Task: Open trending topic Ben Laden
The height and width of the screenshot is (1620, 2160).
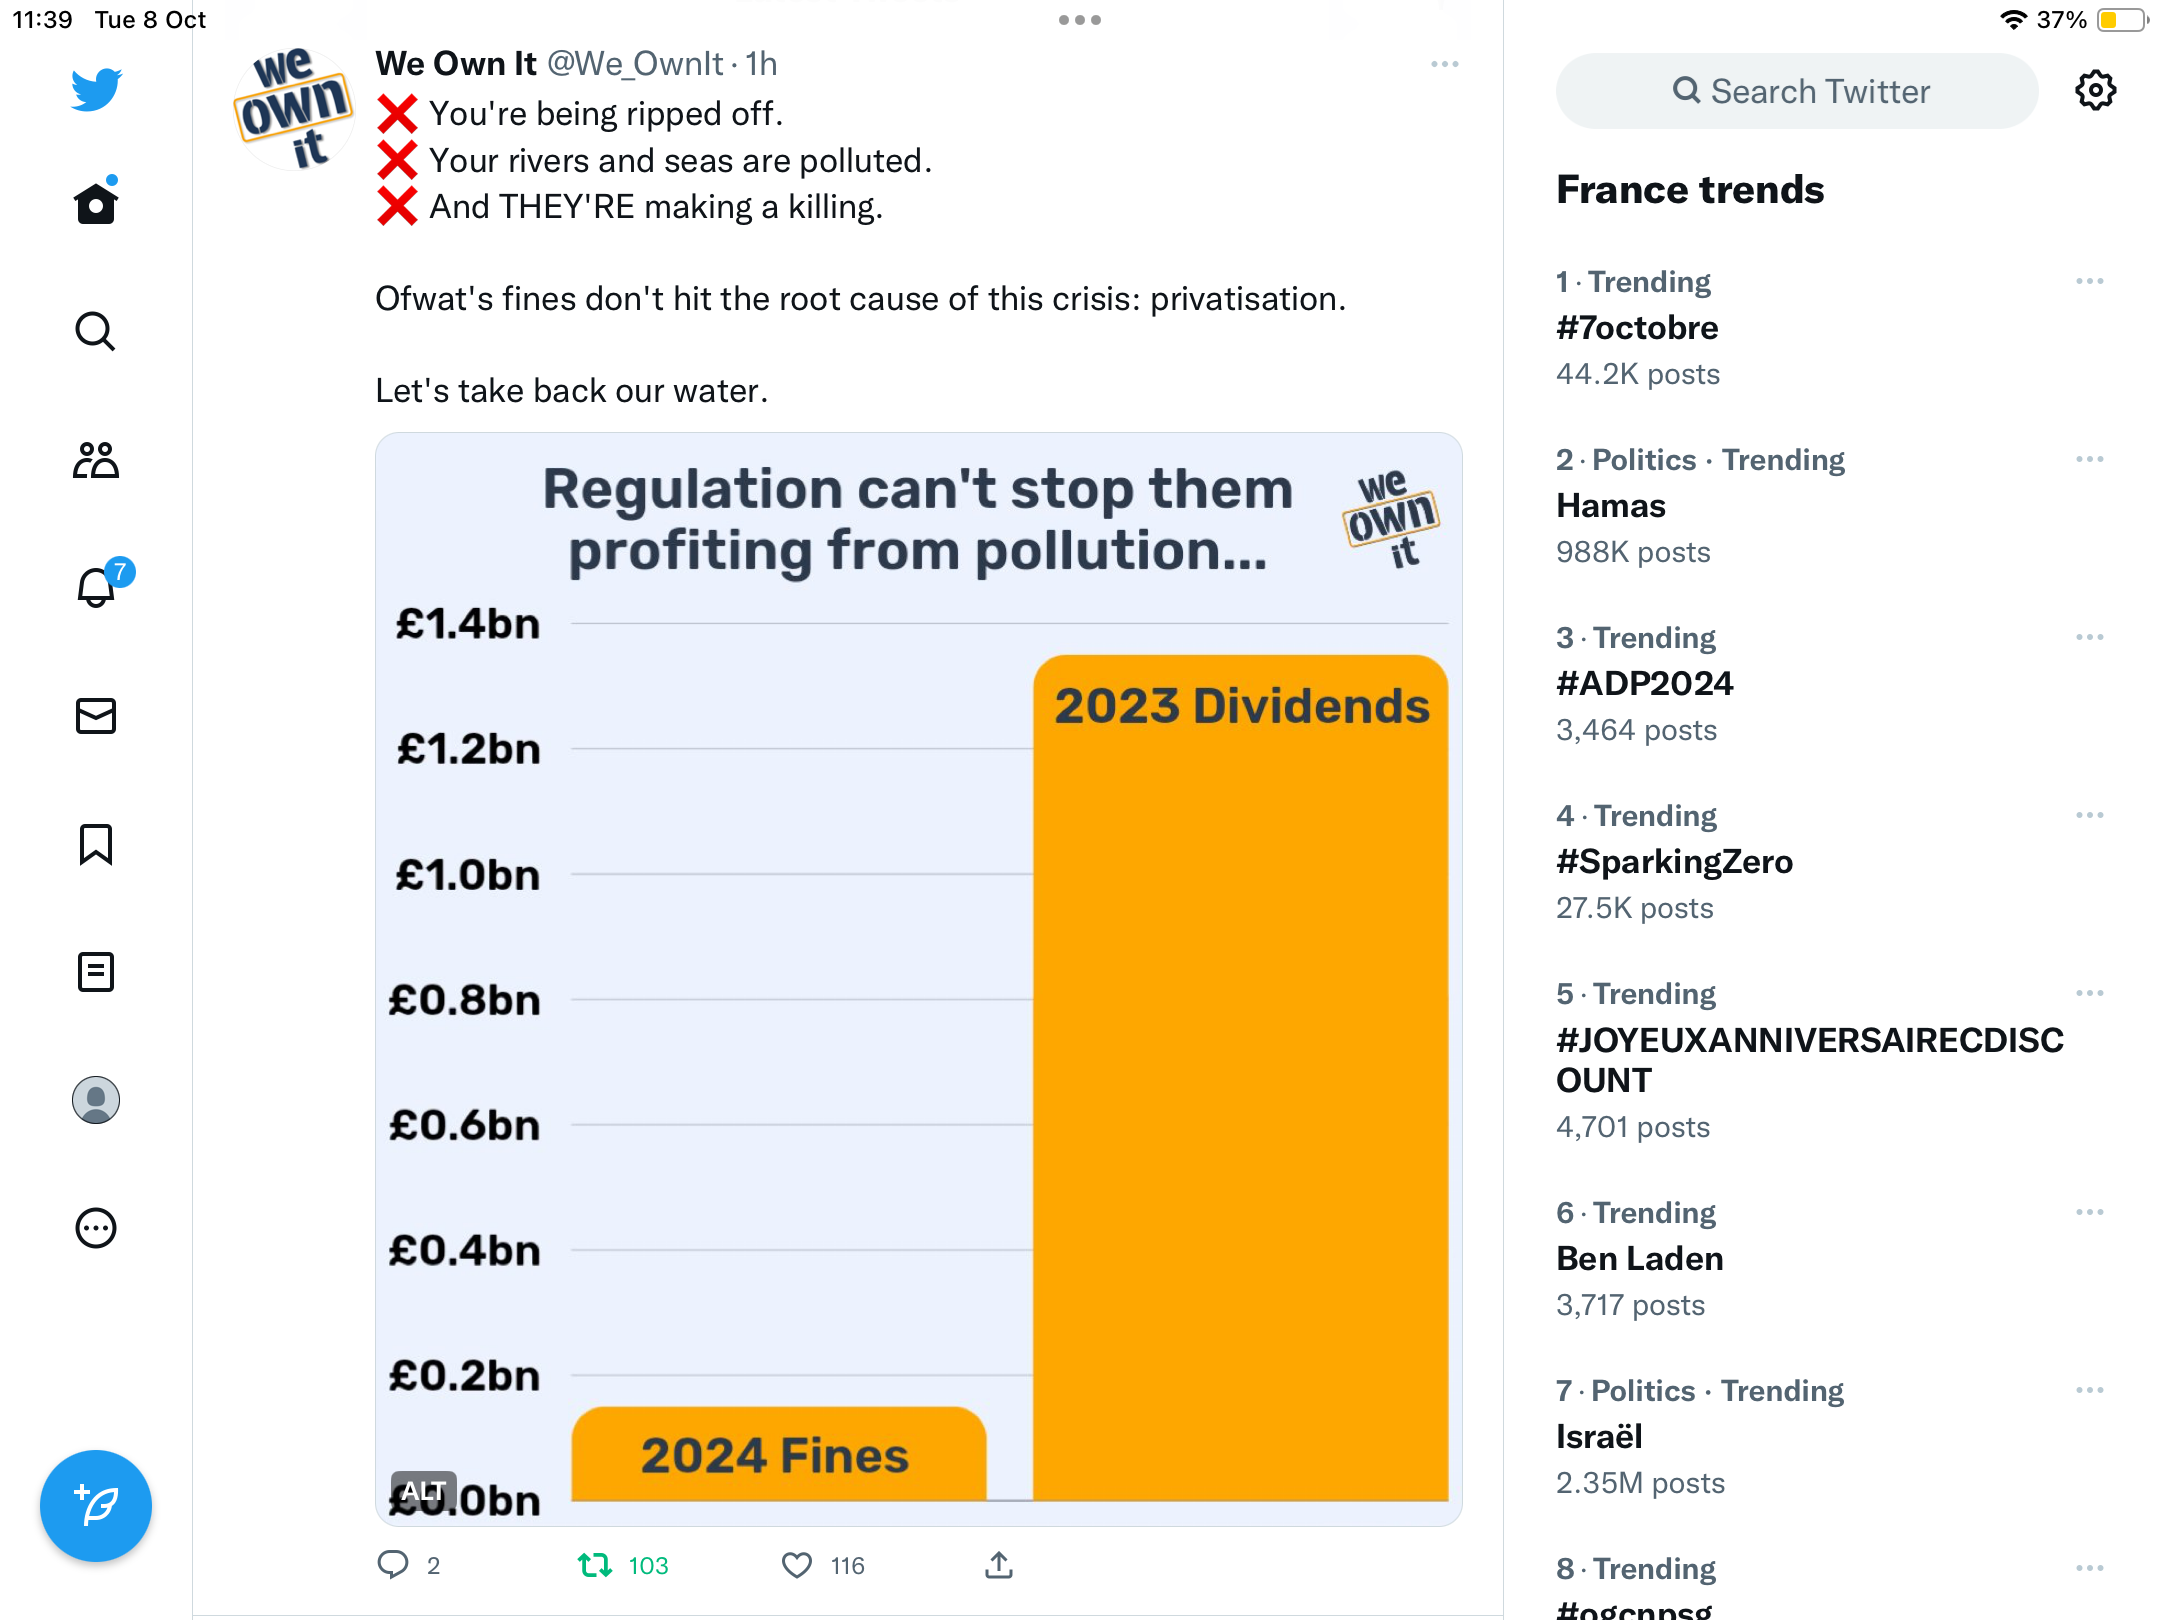Action: click(1640, 1259)
